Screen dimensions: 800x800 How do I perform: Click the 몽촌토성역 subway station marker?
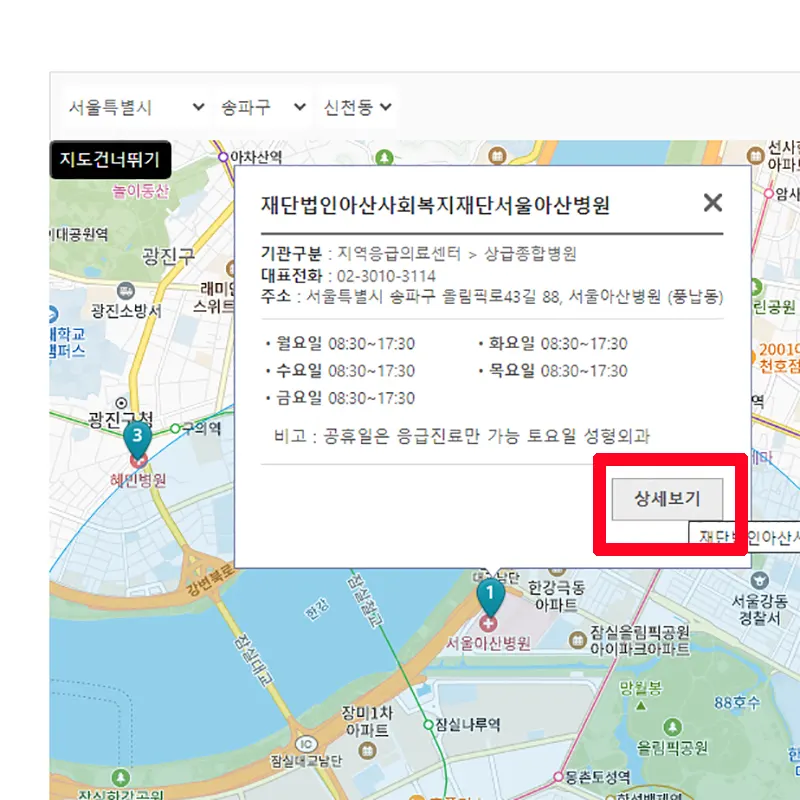coord(559,777)
